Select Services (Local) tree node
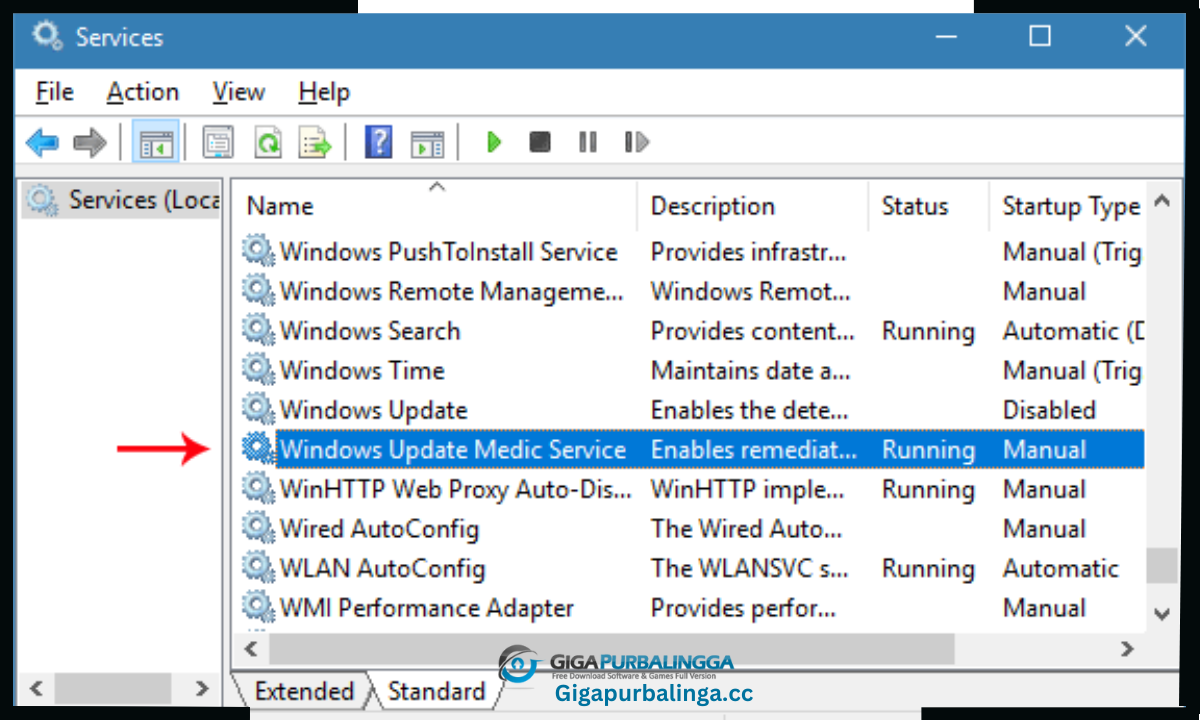 tap(122, 200)
